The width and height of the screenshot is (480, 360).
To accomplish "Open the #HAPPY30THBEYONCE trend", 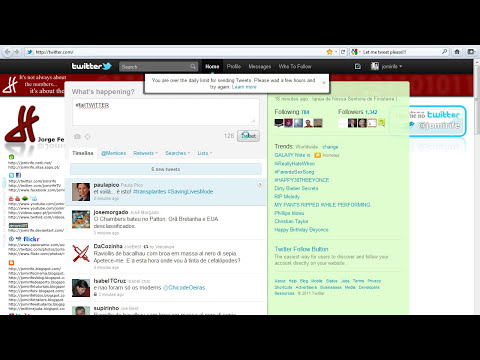I will point(302,180).
